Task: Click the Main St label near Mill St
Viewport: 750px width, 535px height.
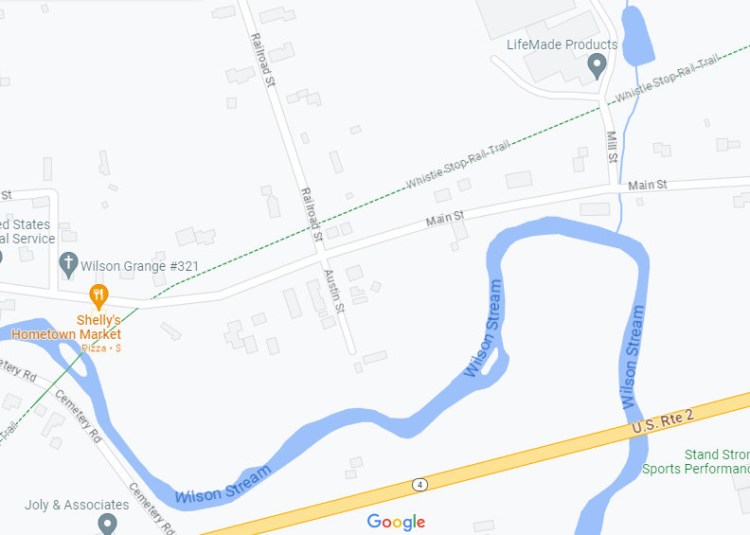Action: coord(647,185)
